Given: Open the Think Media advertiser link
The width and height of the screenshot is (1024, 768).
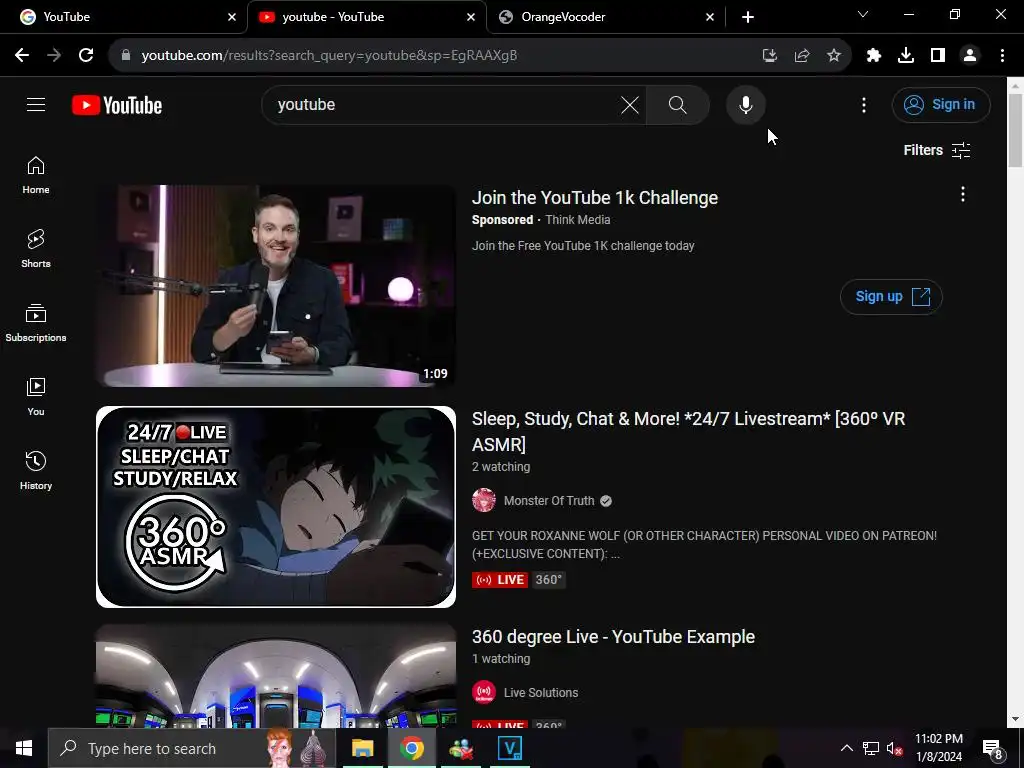Looking at the screenshot, I should click(x=577, y=220).
